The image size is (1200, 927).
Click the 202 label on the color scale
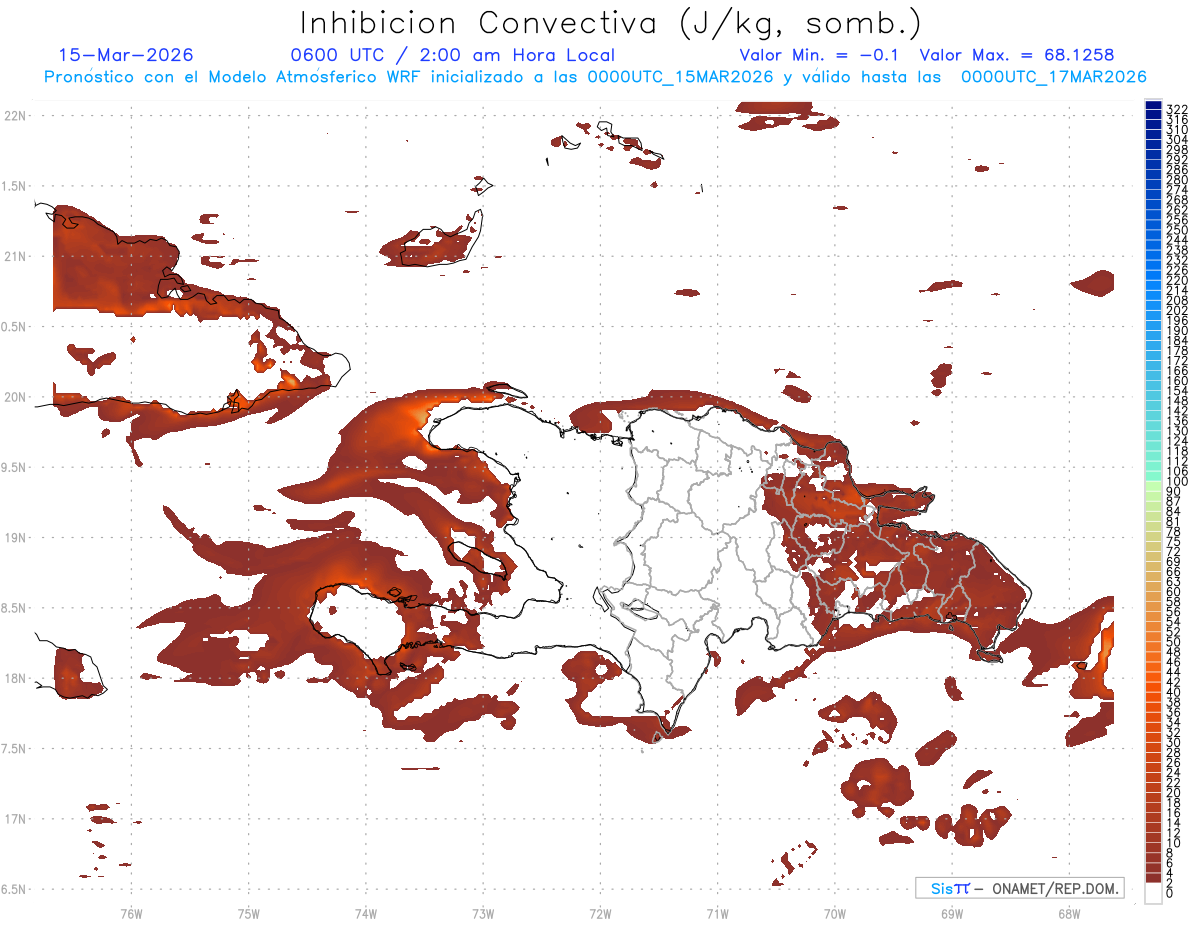click(1176, 310)
